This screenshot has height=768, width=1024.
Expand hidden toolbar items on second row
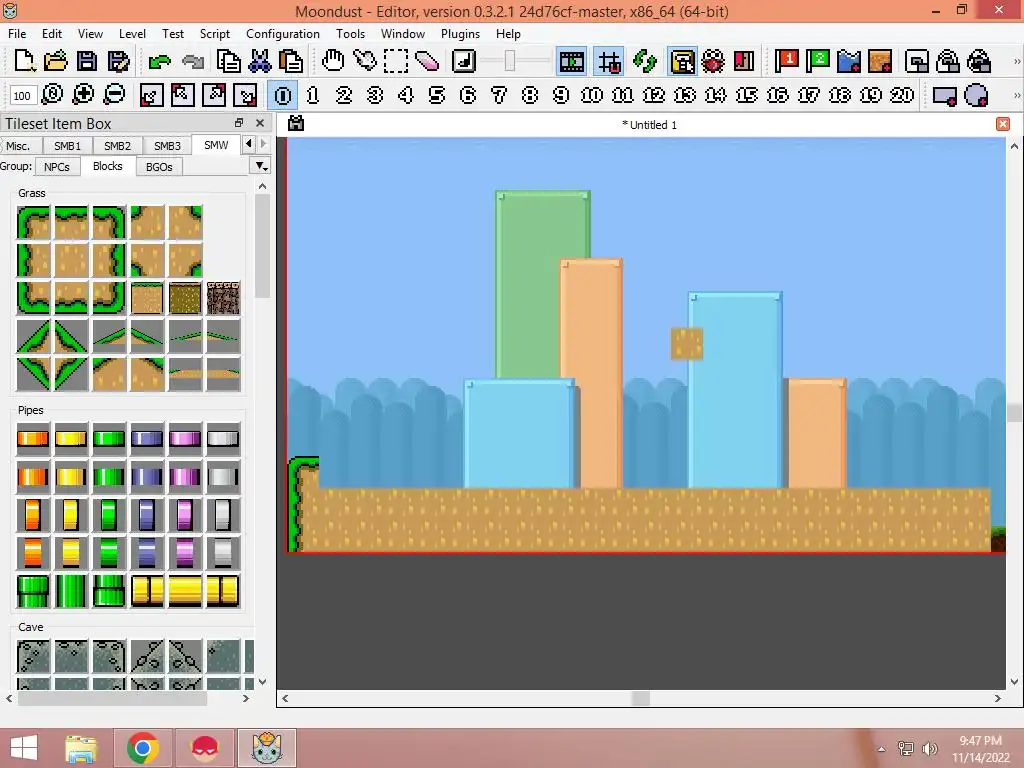pyautogui.click(x=1016, y=95)
